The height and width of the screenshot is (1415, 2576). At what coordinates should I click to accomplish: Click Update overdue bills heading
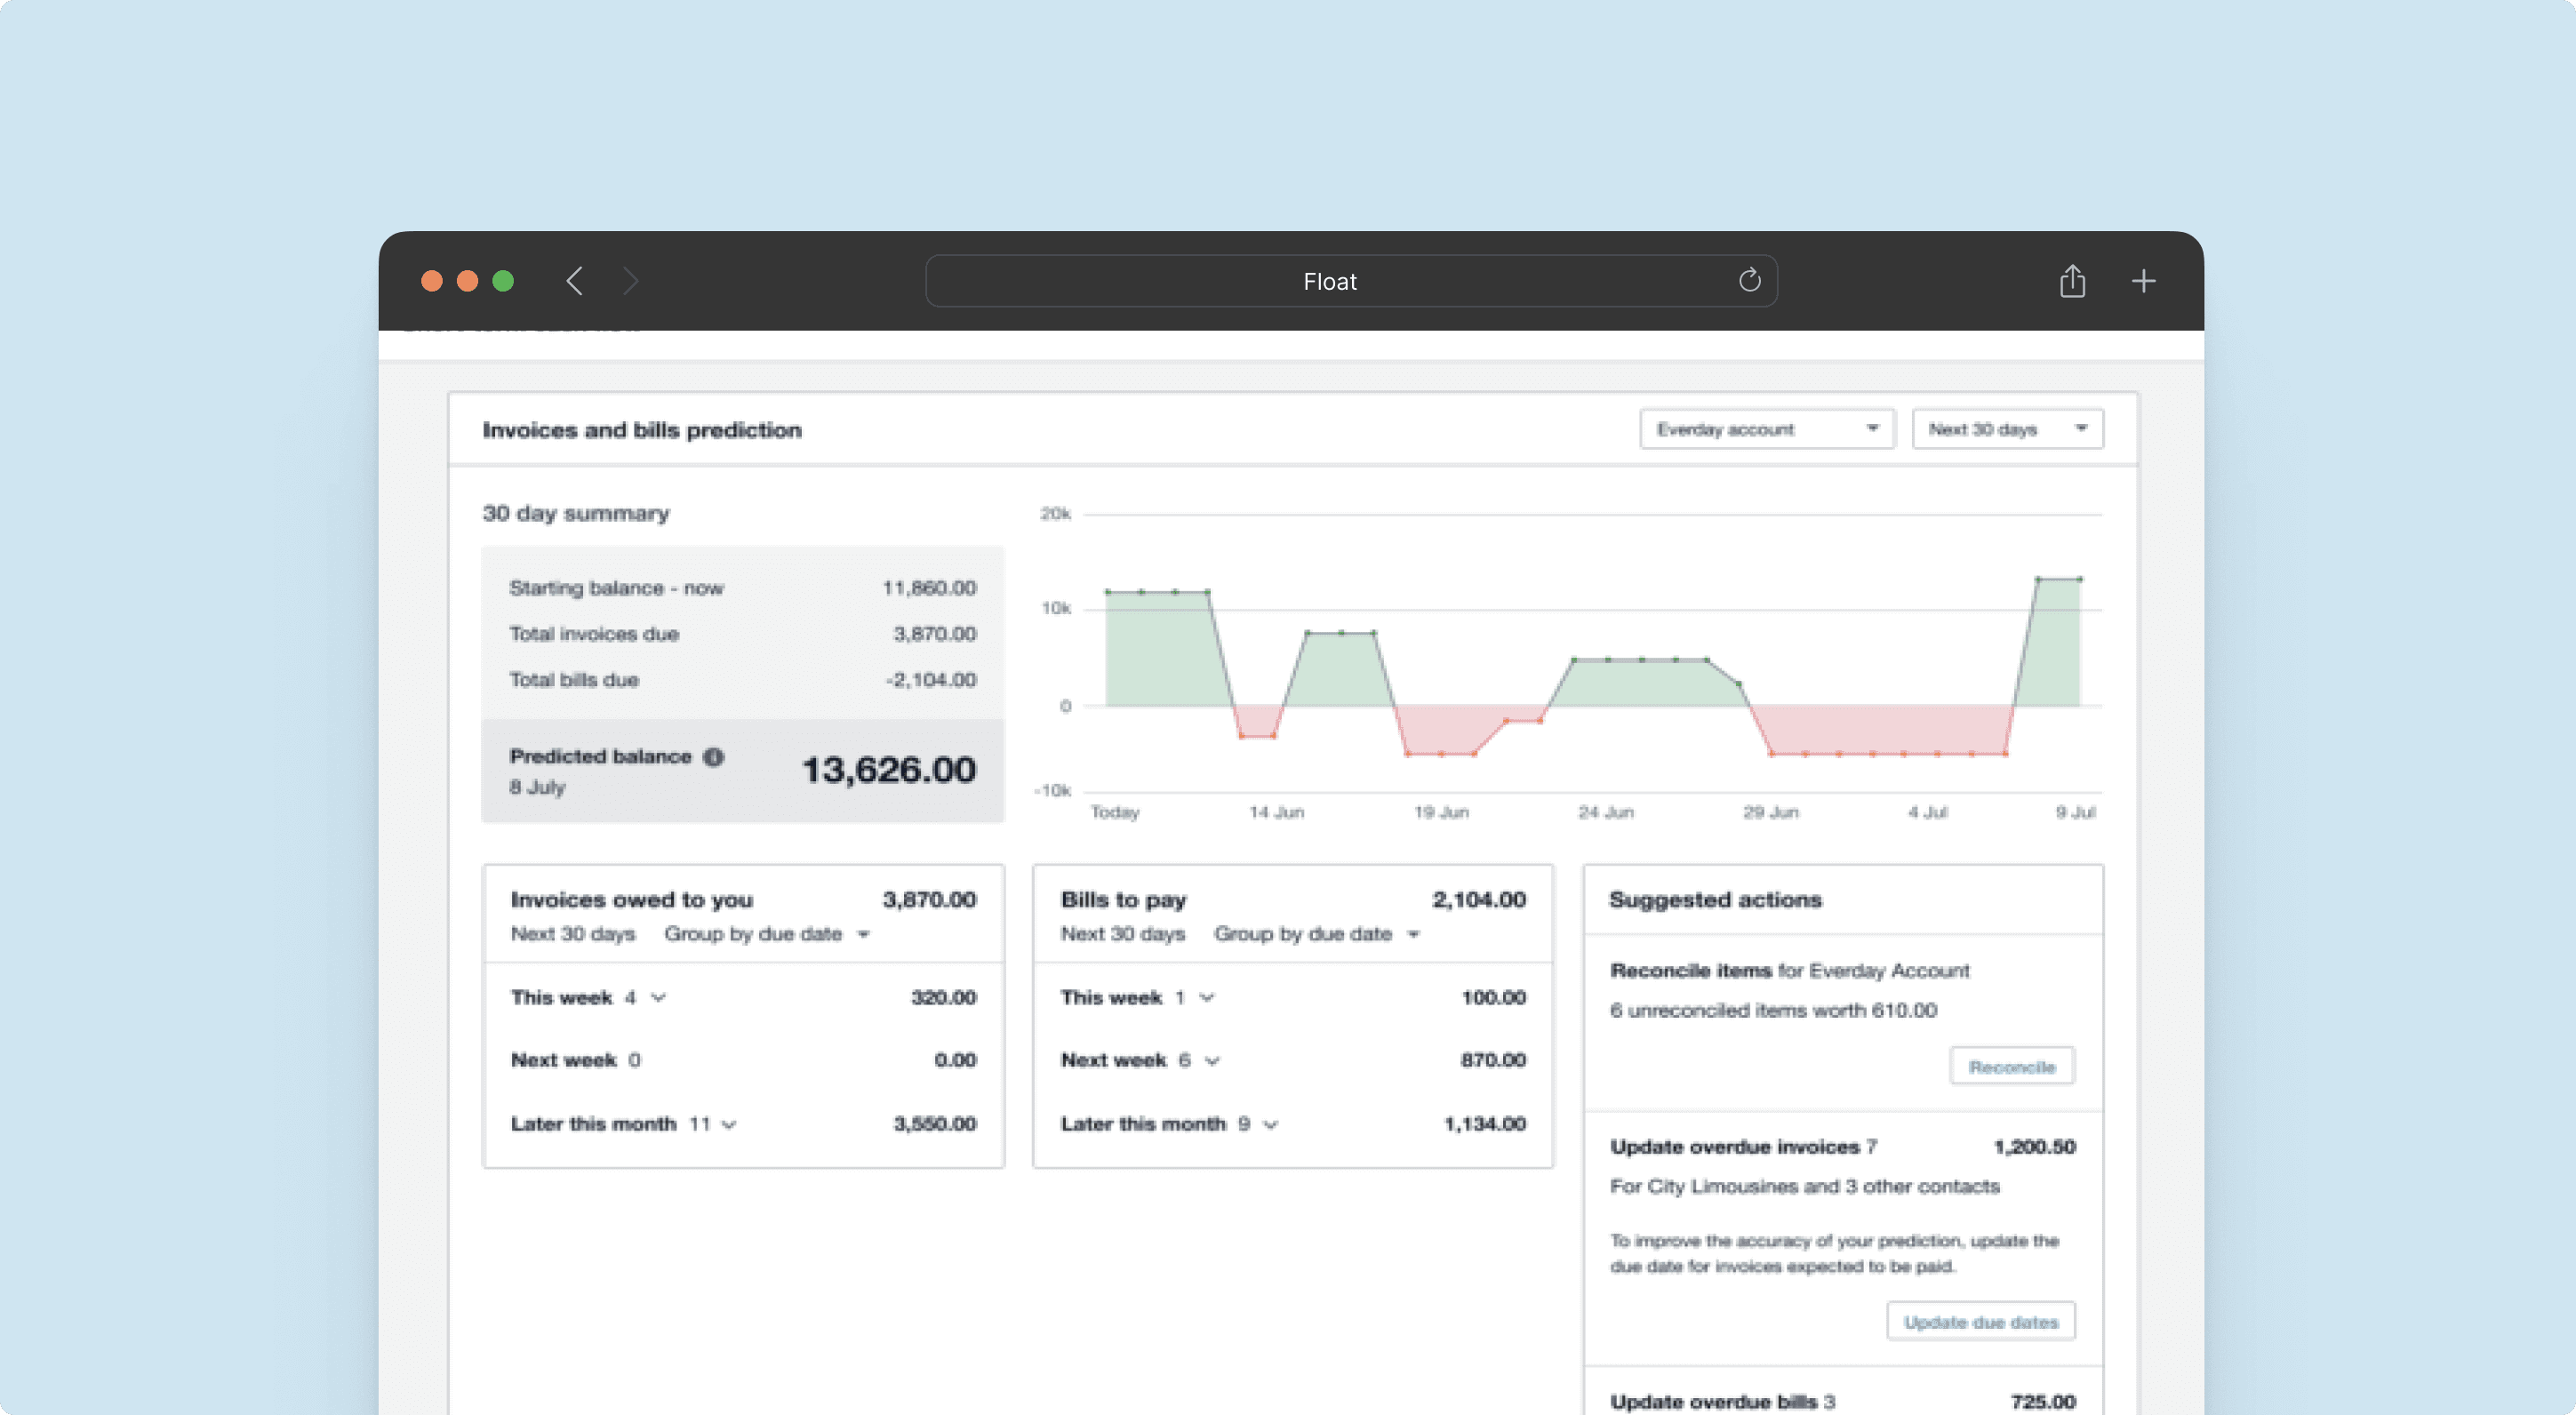(1713, 1402)
